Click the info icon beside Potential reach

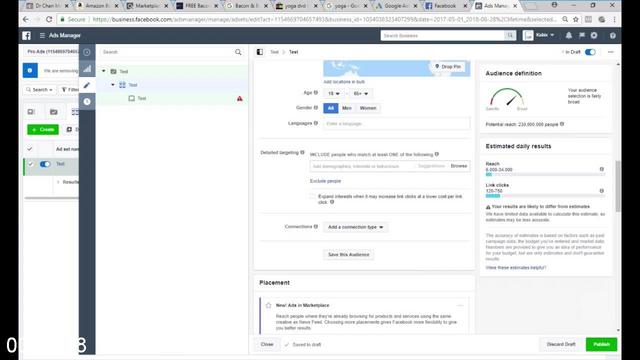[562, 124]
